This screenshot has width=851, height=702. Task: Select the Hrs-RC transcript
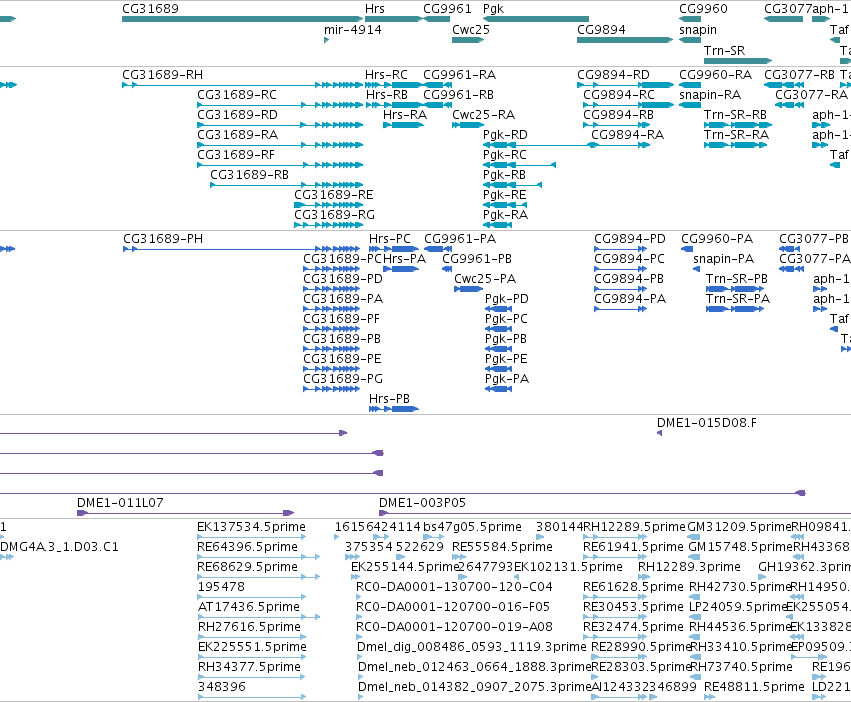[393, 85]
